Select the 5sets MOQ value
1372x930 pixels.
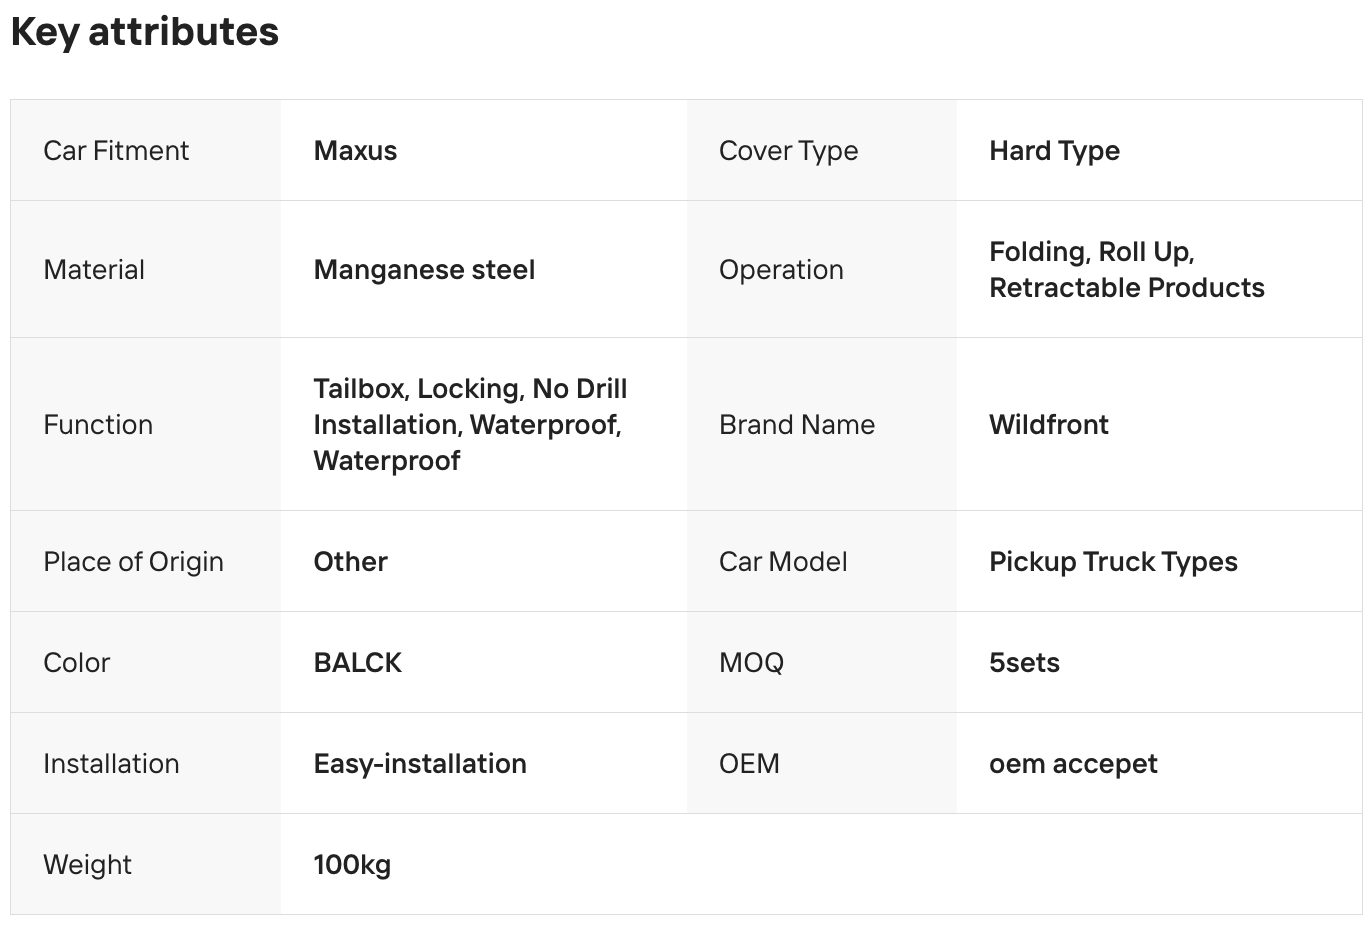coord(1024,663)
